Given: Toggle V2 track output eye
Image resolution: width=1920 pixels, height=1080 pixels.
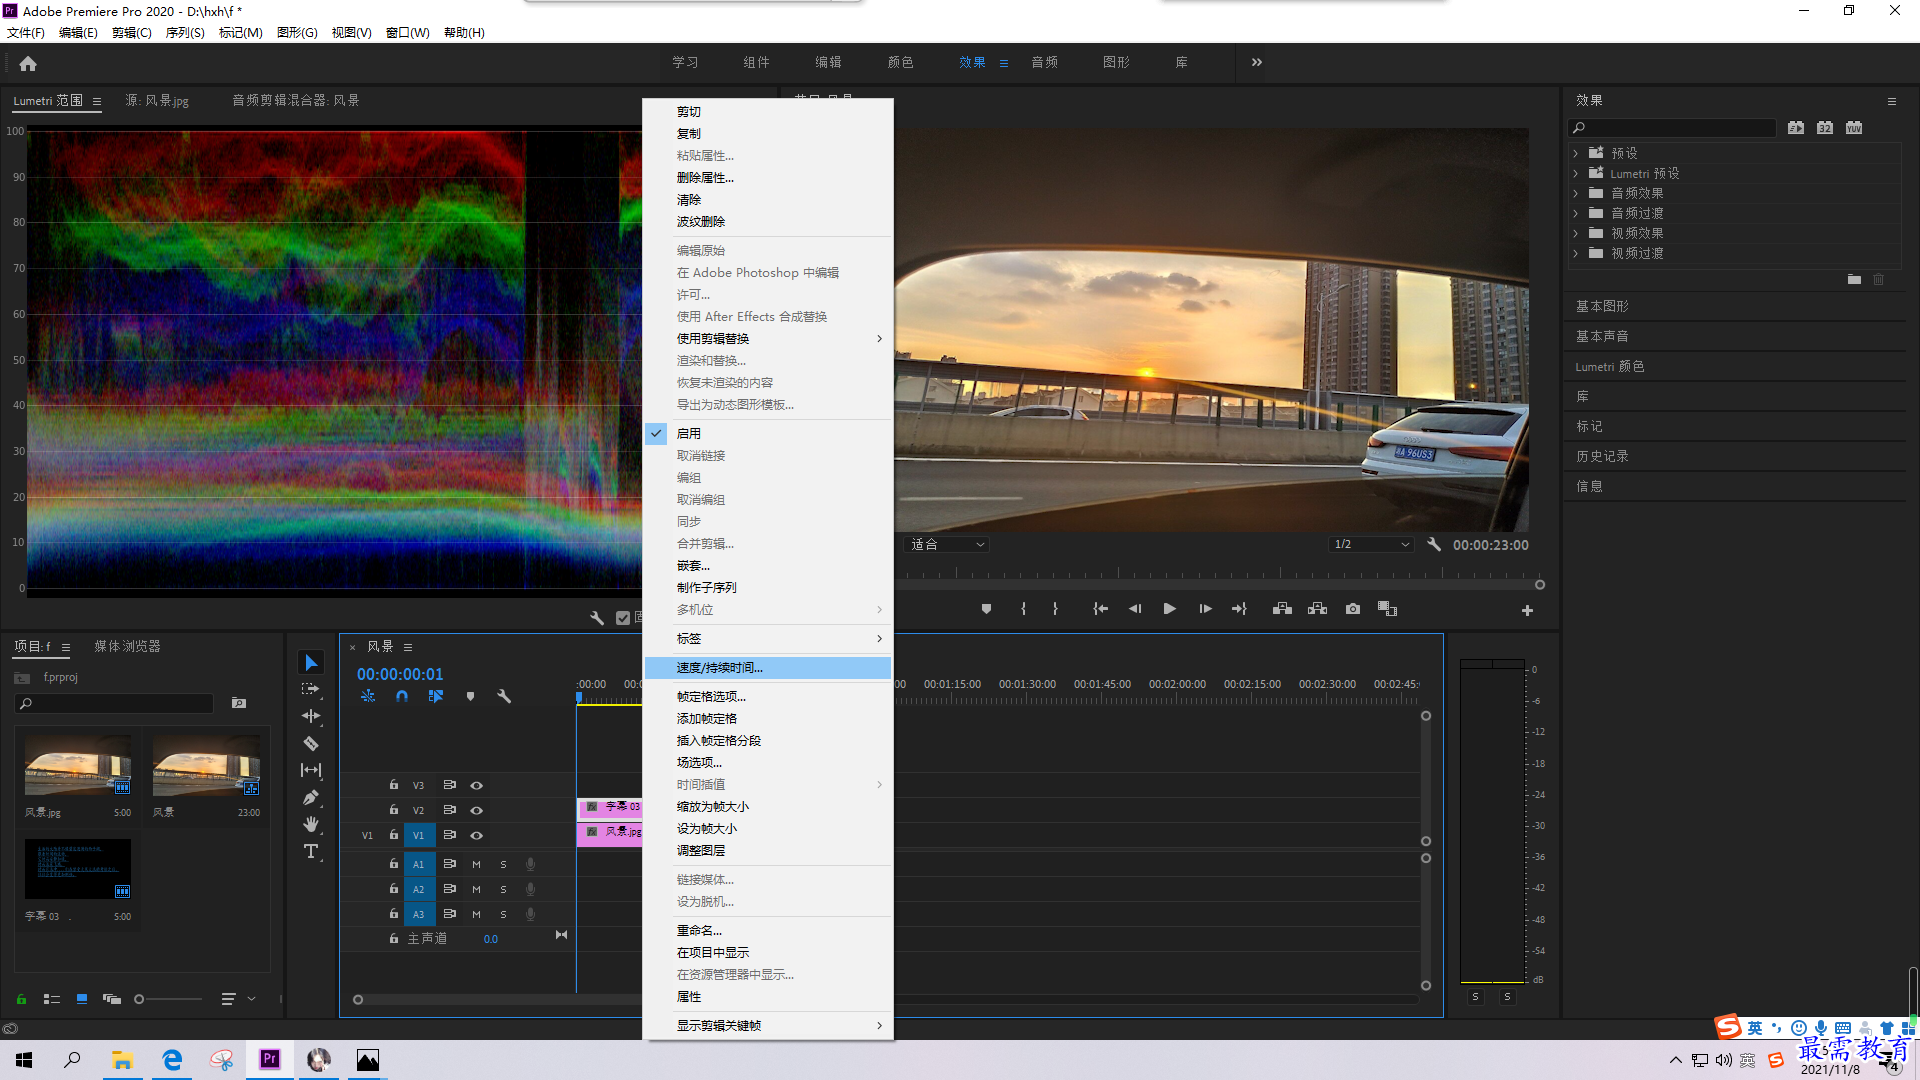Looking at the screenshot, I should (x=477, y=811).
